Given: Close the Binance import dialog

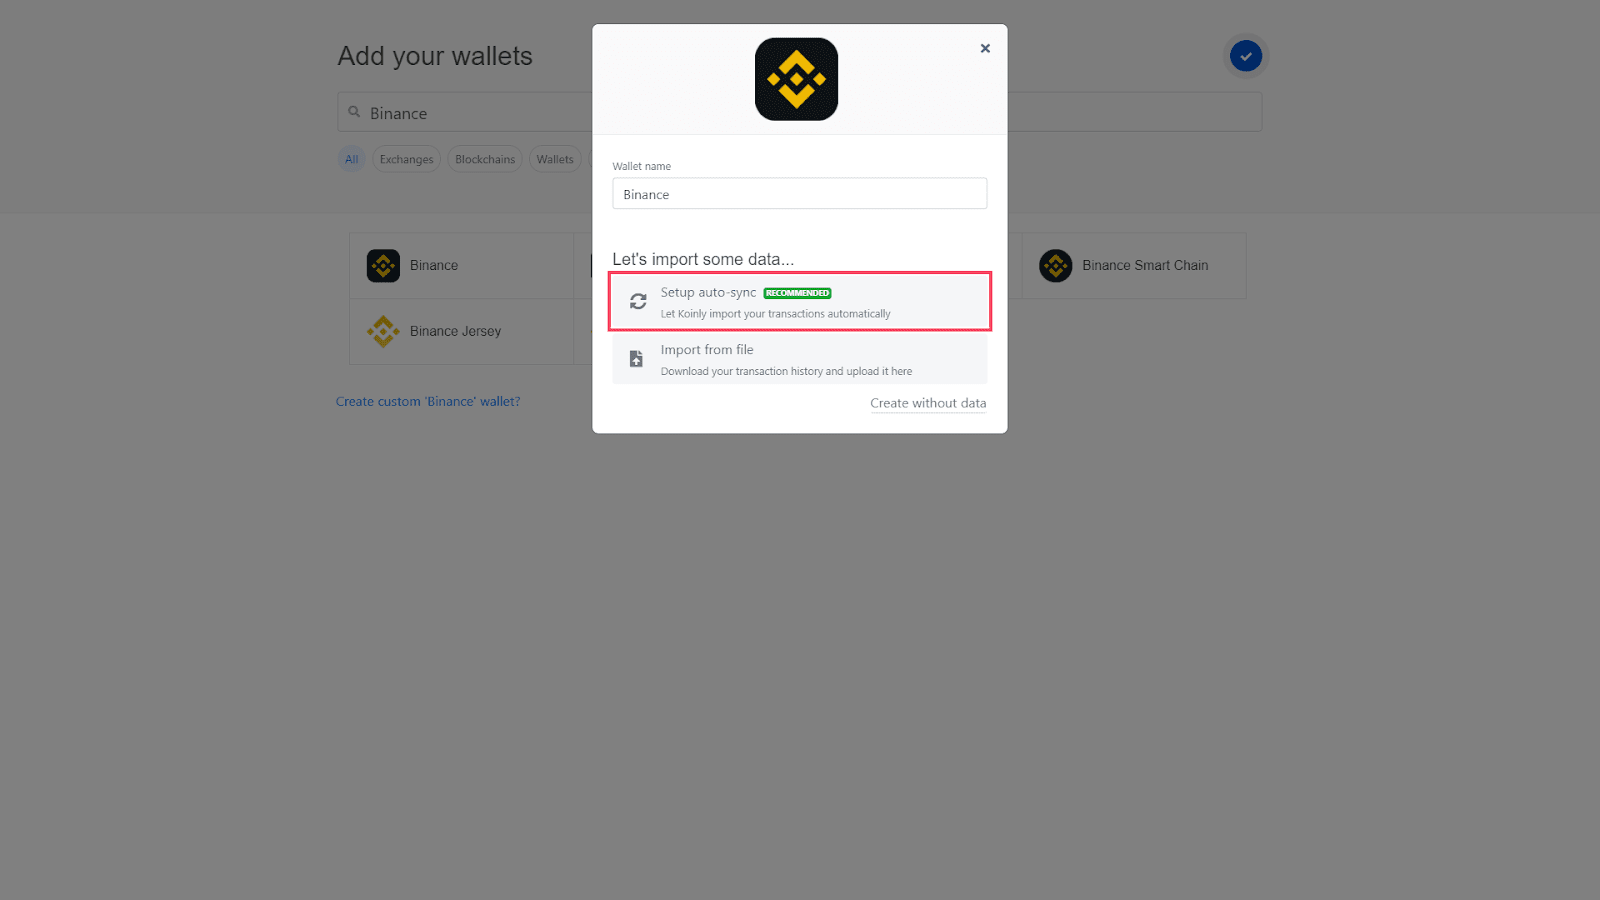Looking at the screenshot, I should (x=985, y=48).
